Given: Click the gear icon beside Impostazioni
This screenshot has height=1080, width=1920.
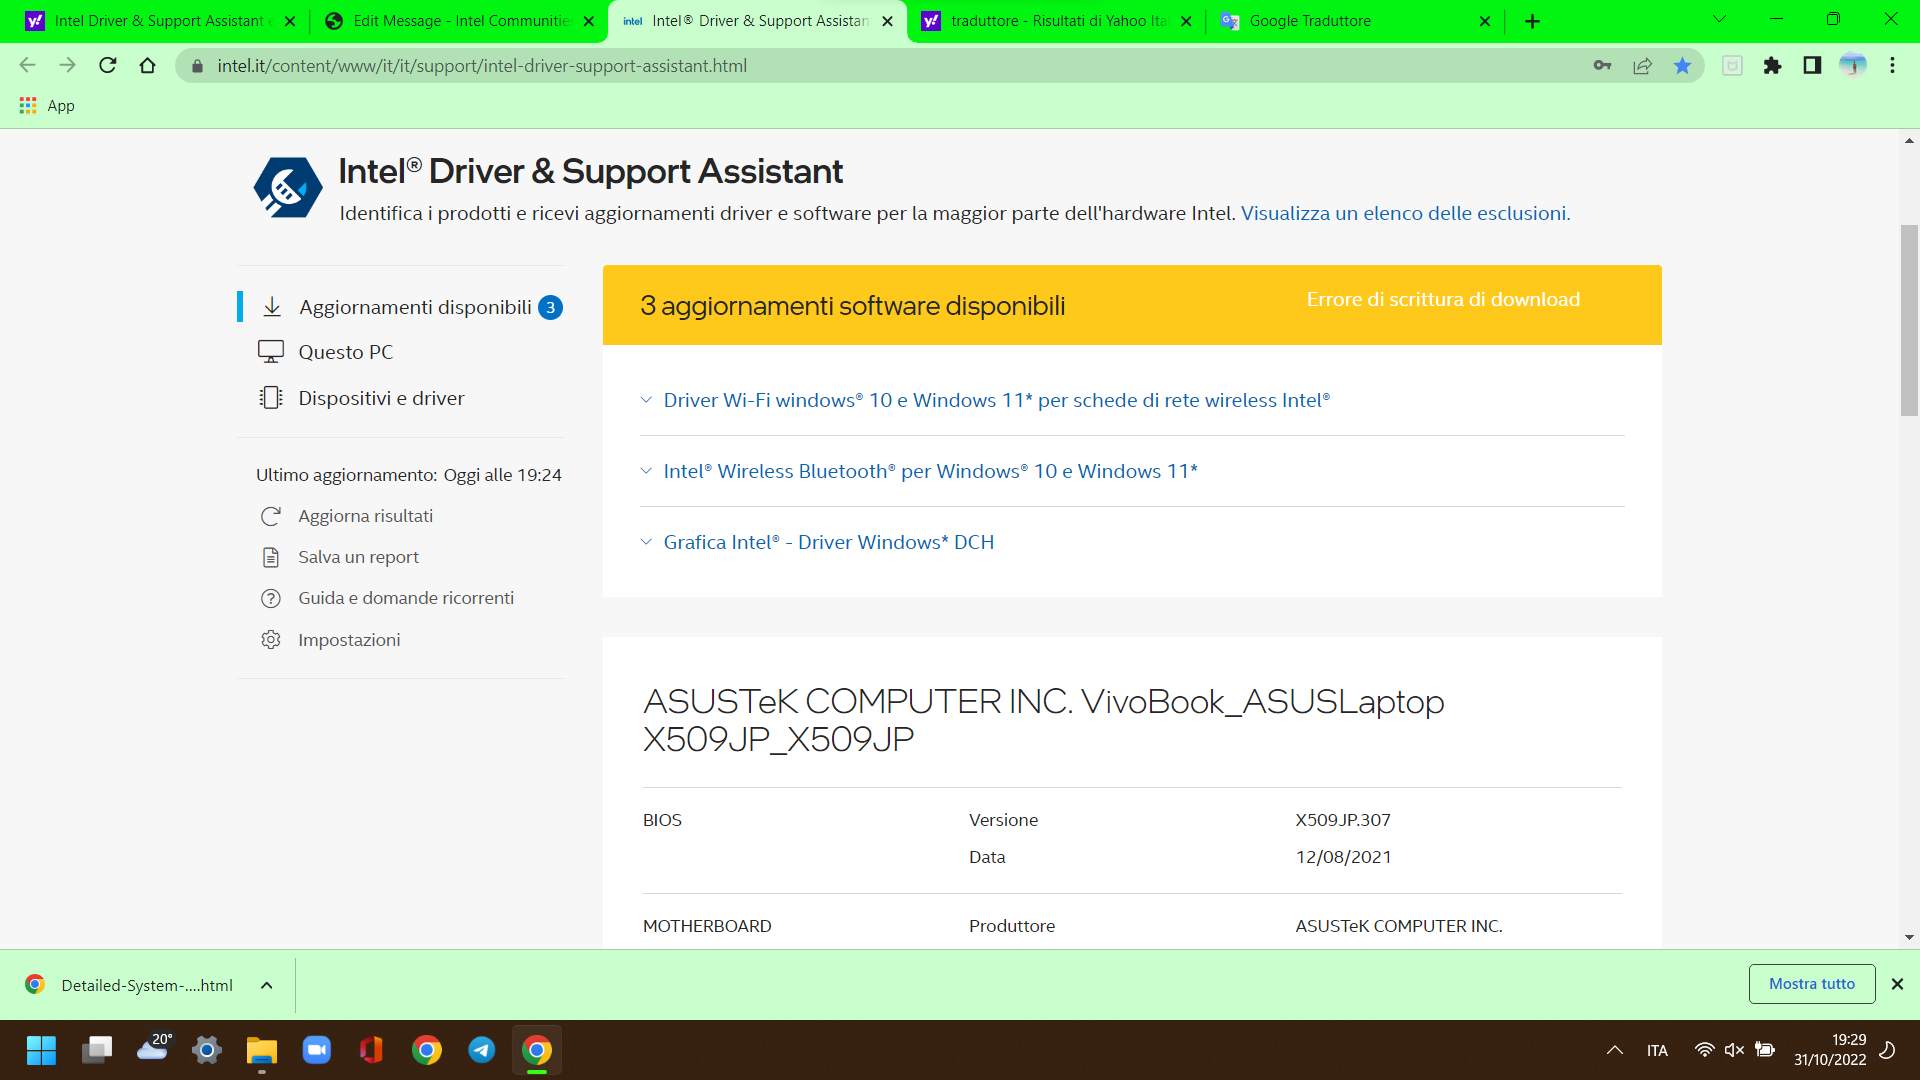Looking at the screenshot, I should pos(271,640).
